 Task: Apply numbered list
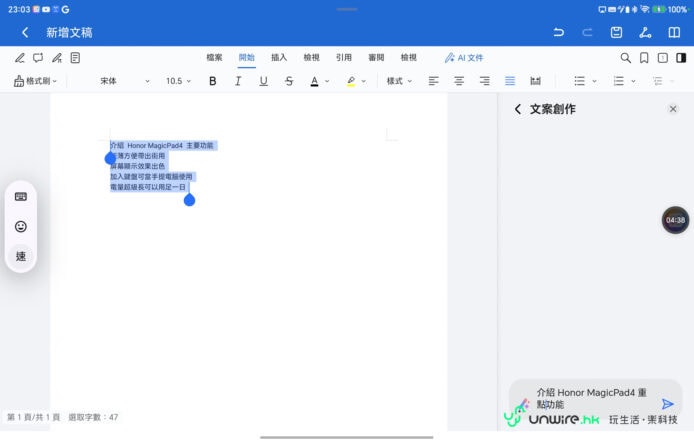tap(618, 81)
